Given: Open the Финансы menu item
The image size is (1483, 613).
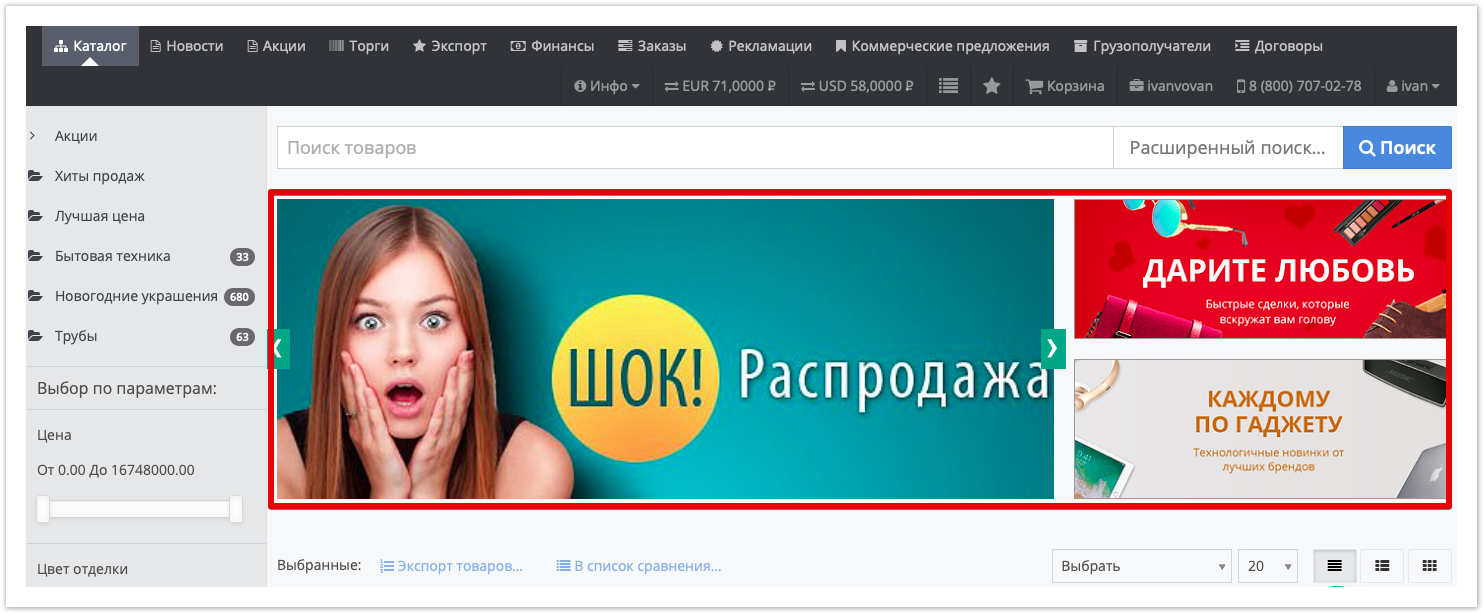Looking at the screenshot, I should [552, 46].
